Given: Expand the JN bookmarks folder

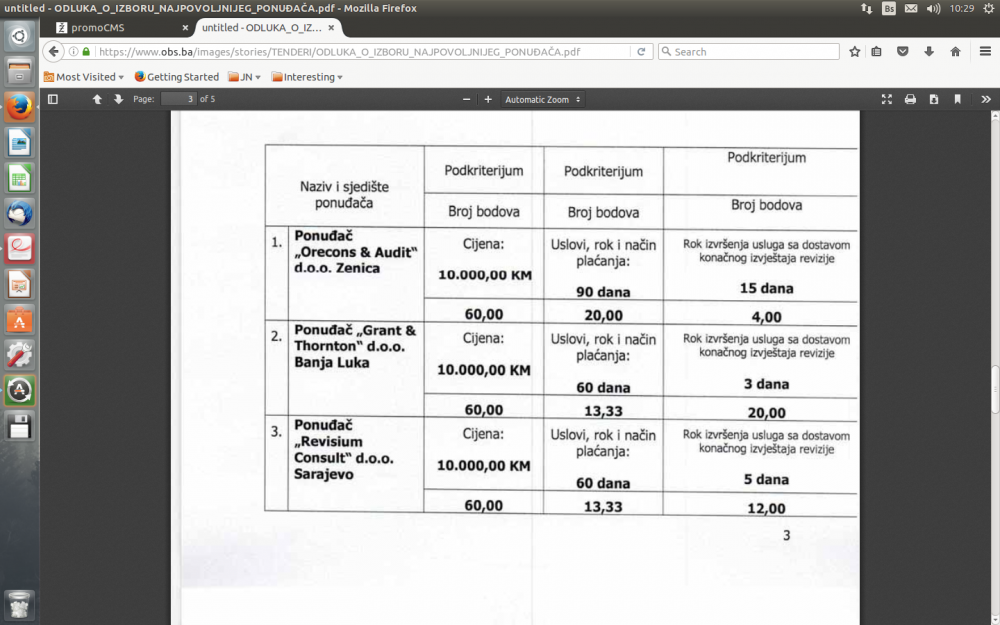Looking at the screenshot, I should coord(245,77).
